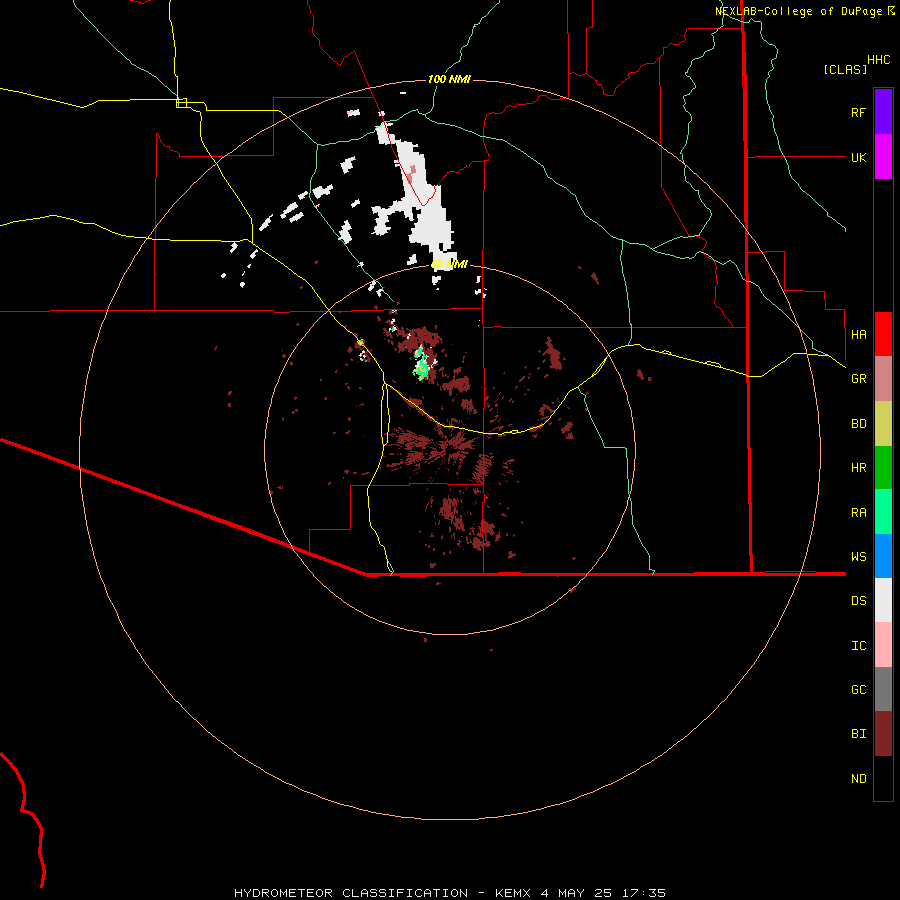
Task: Click the UK magenta legend swatch
Action: 883,157
